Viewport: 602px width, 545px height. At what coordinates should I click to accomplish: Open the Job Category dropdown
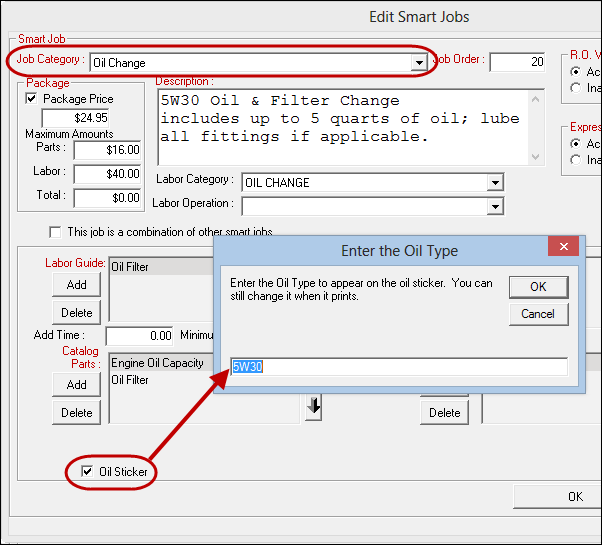pos(420,63)
